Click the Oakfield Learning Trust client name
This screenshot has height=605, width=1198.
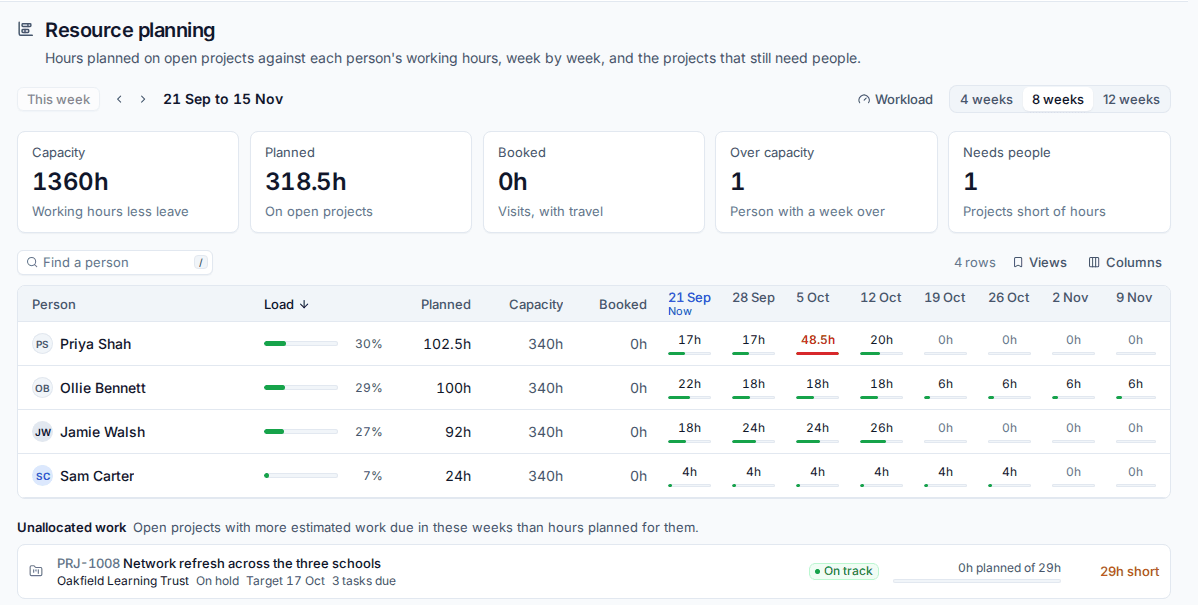click(x=122, y=581)
